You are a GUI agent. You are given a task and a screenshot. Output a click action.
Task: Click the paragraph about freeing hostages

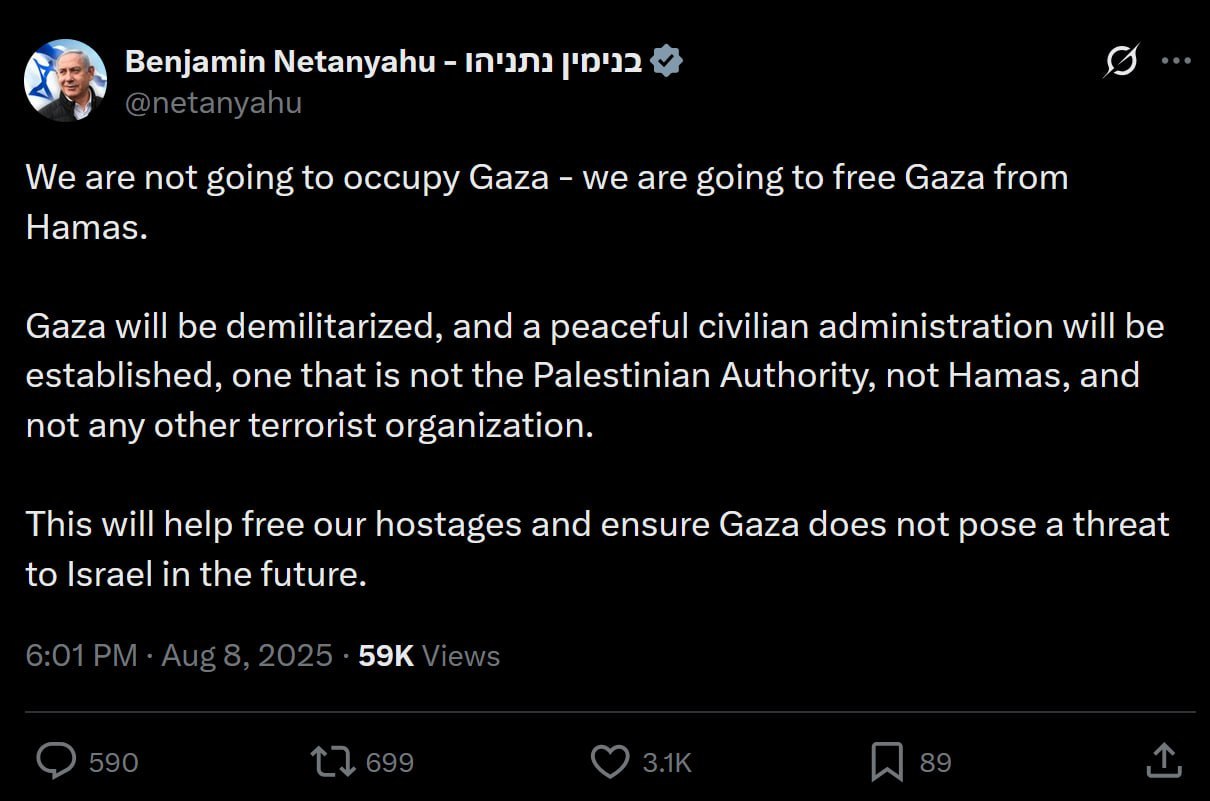(x=596, y=549)
